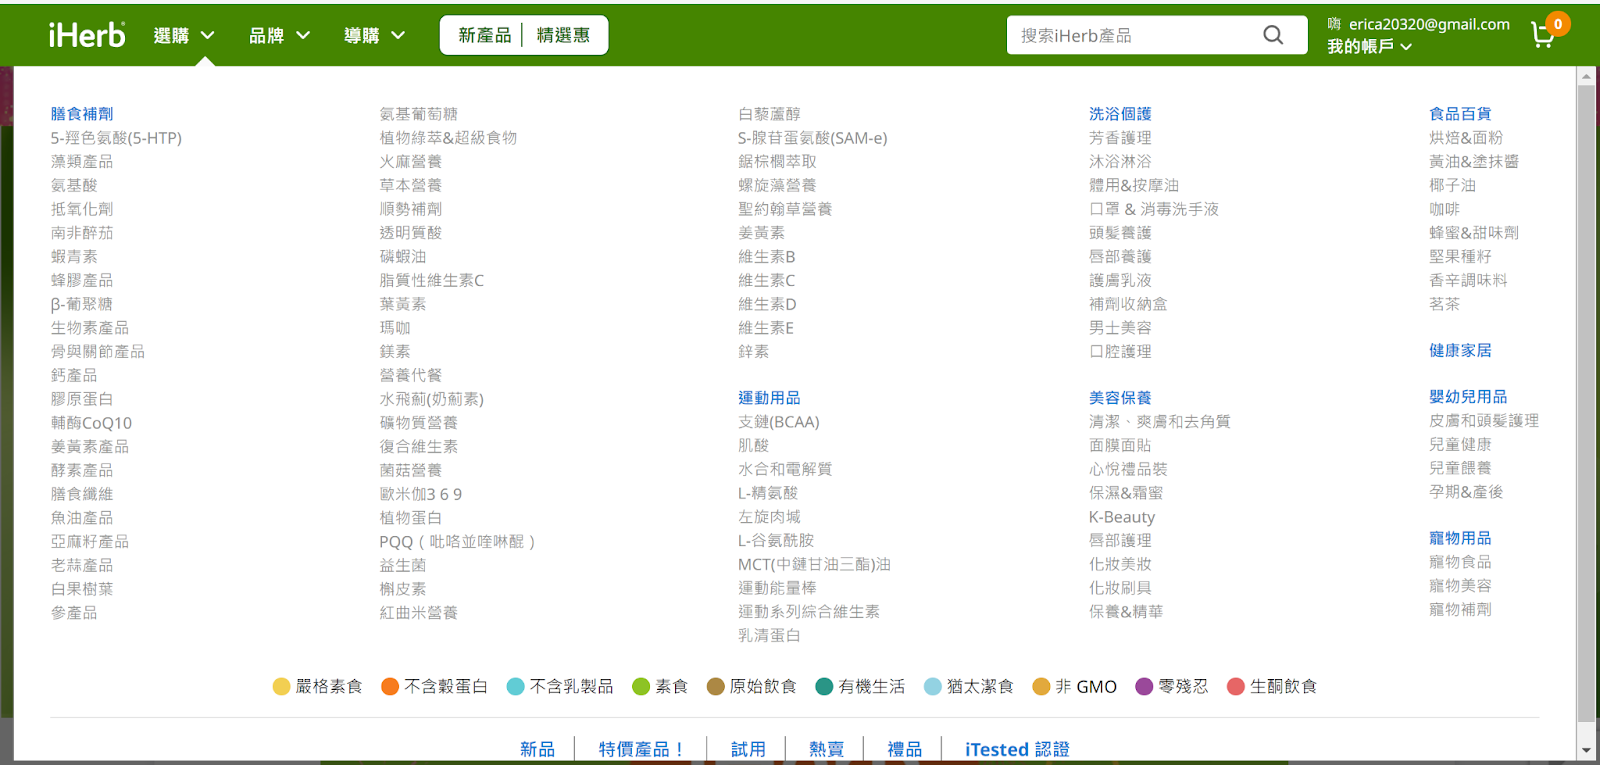Open the shopping cart icon

tap(1543, 35)
